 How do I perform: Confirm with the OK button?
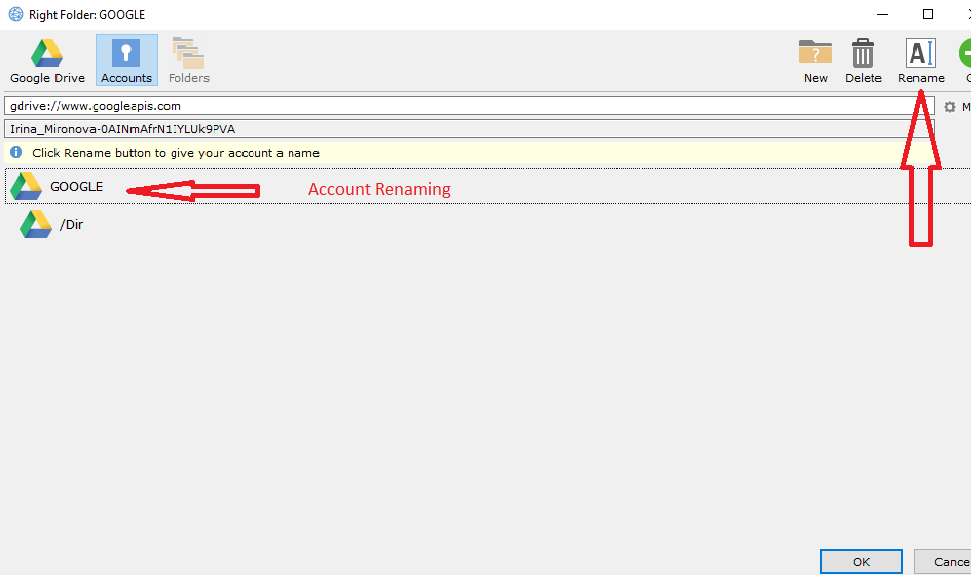861,562
